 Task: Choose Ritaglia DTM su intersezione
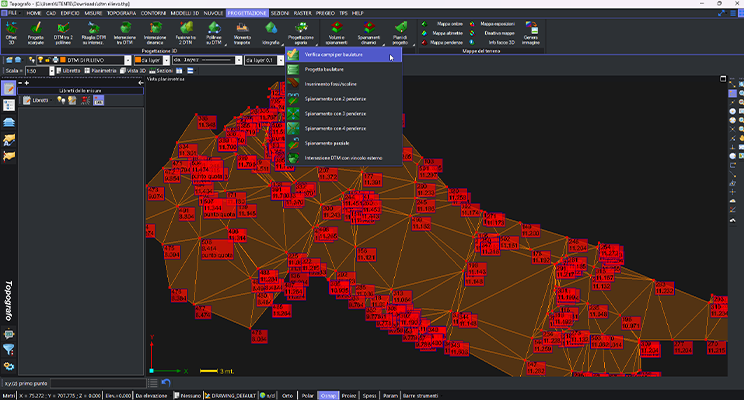click(x=93, y=33)
